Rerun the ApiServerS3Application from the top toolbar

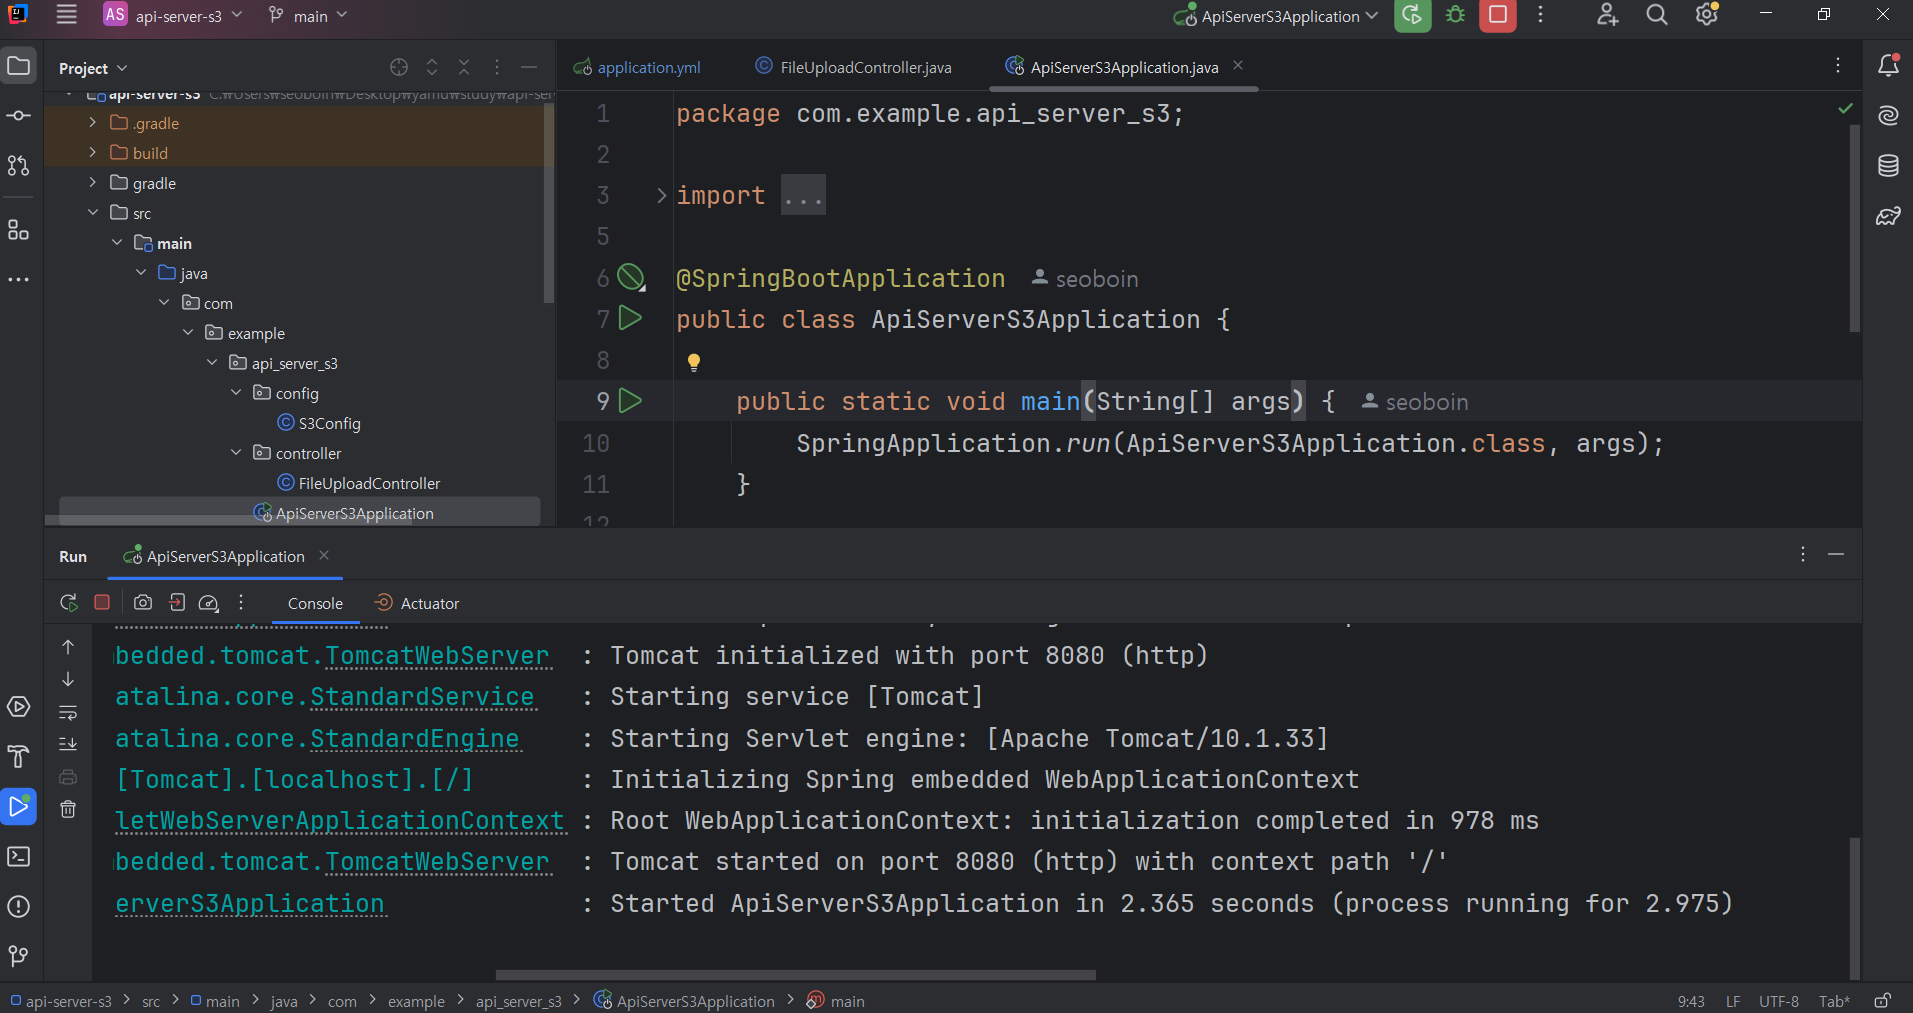1412,15
